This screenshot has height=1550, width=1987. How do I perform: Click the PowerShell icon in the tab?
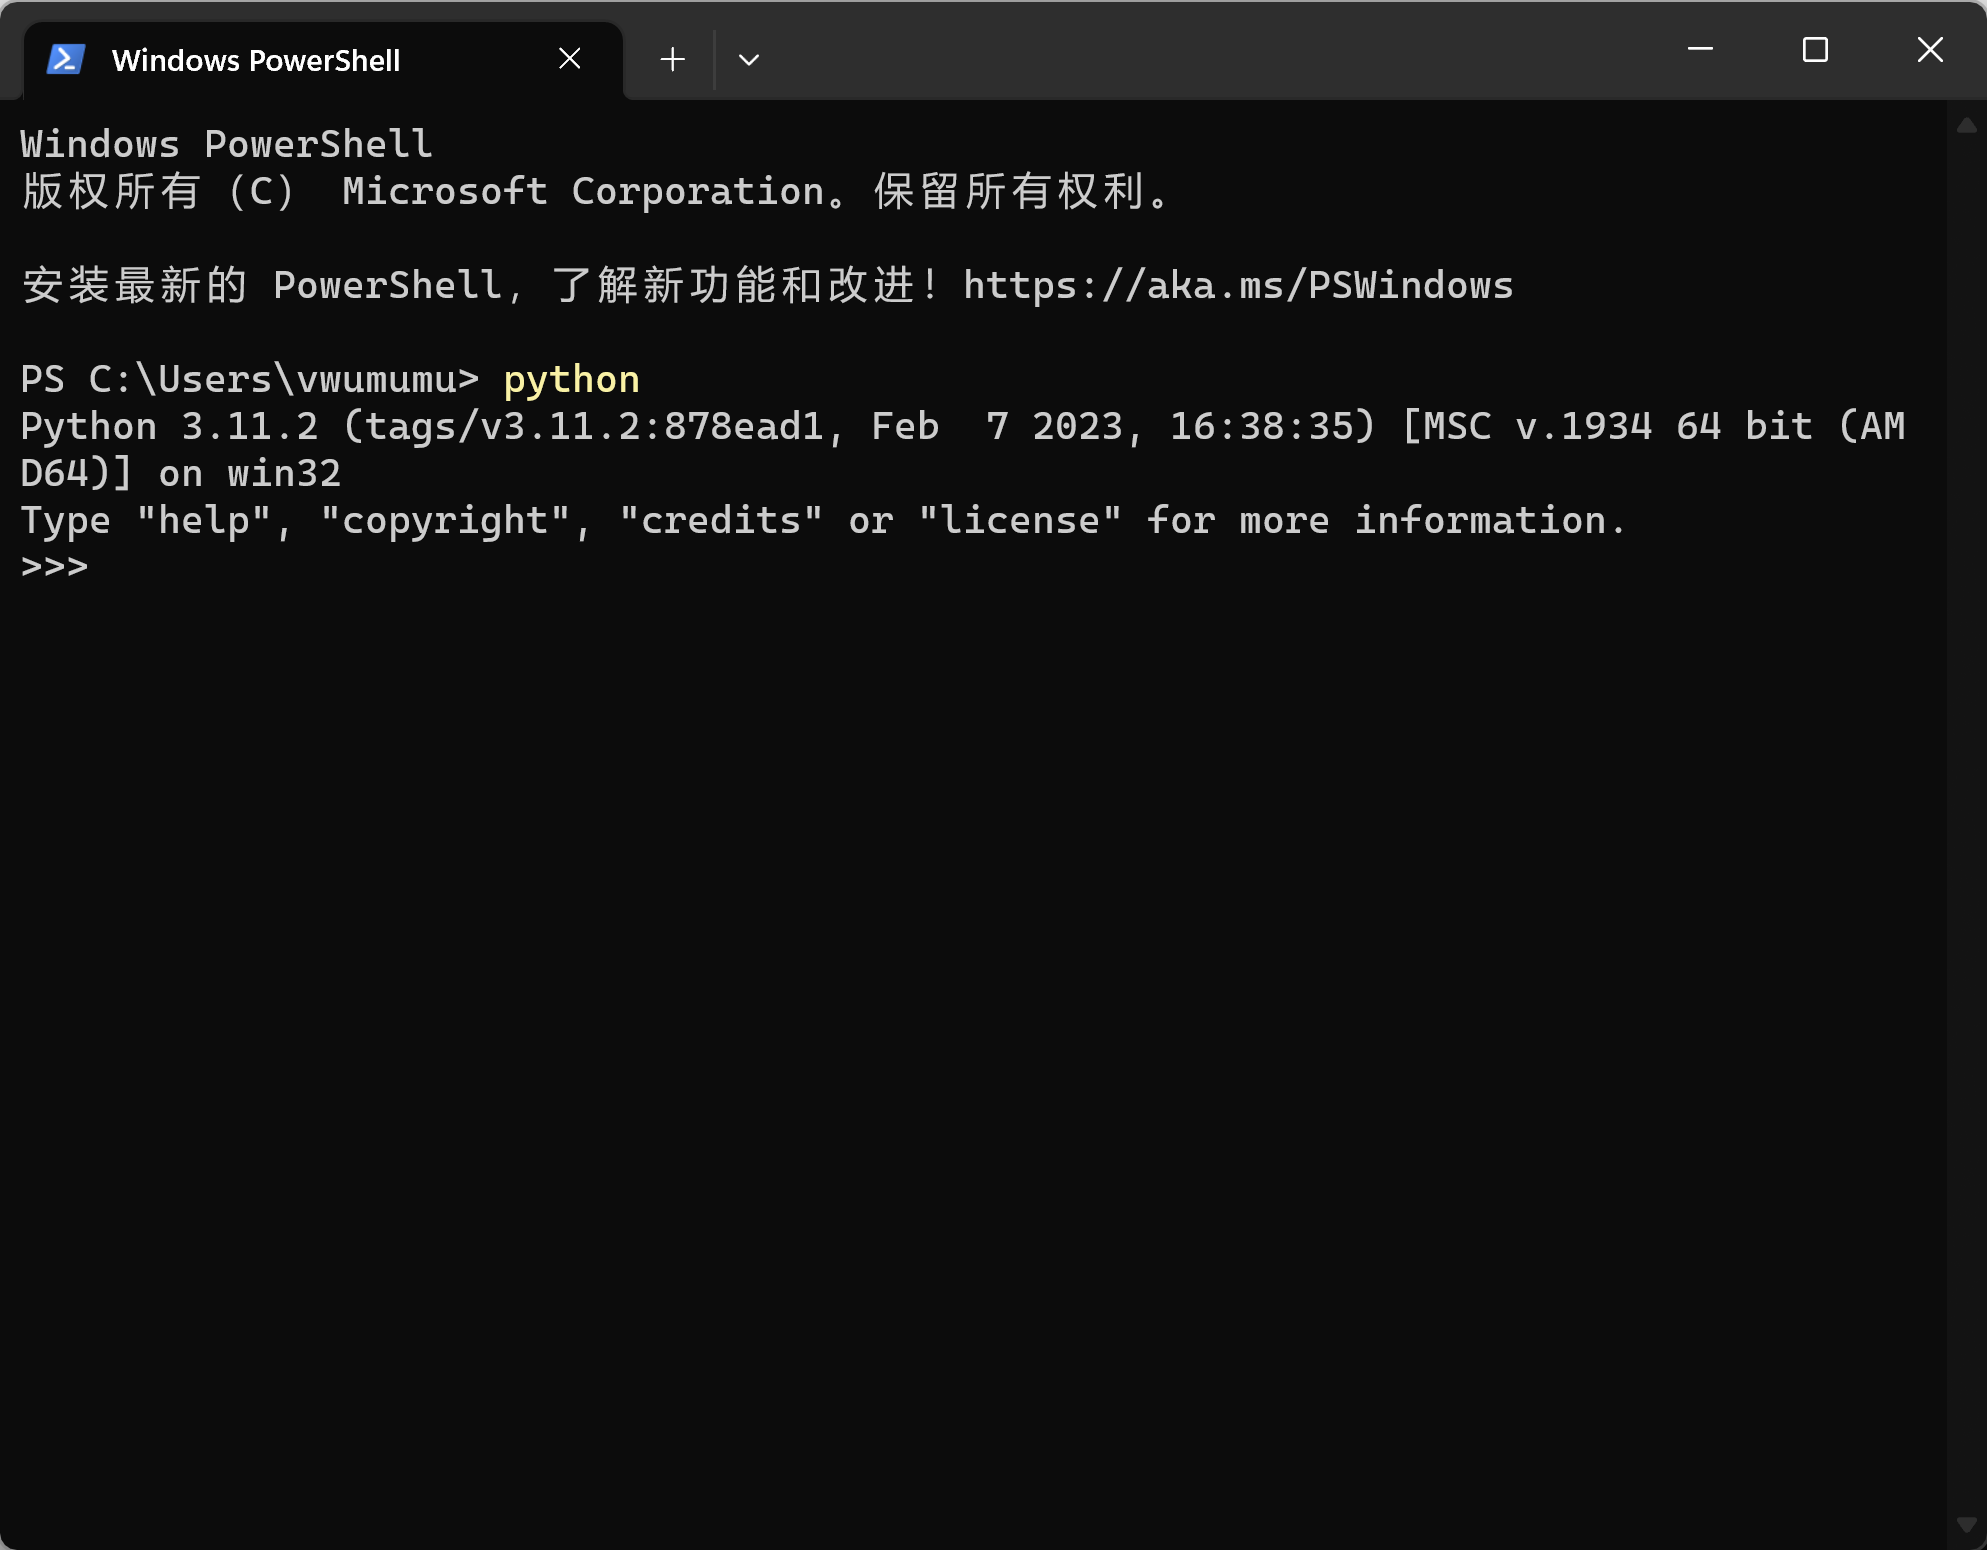coord(66,60)
